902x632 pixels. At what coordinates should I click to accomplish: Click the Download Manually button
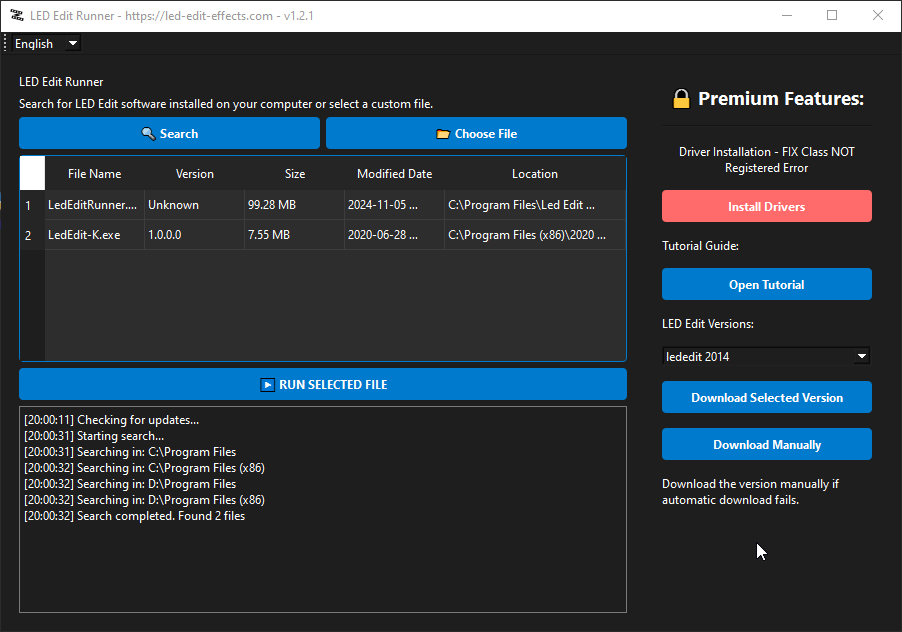[766, 445]
